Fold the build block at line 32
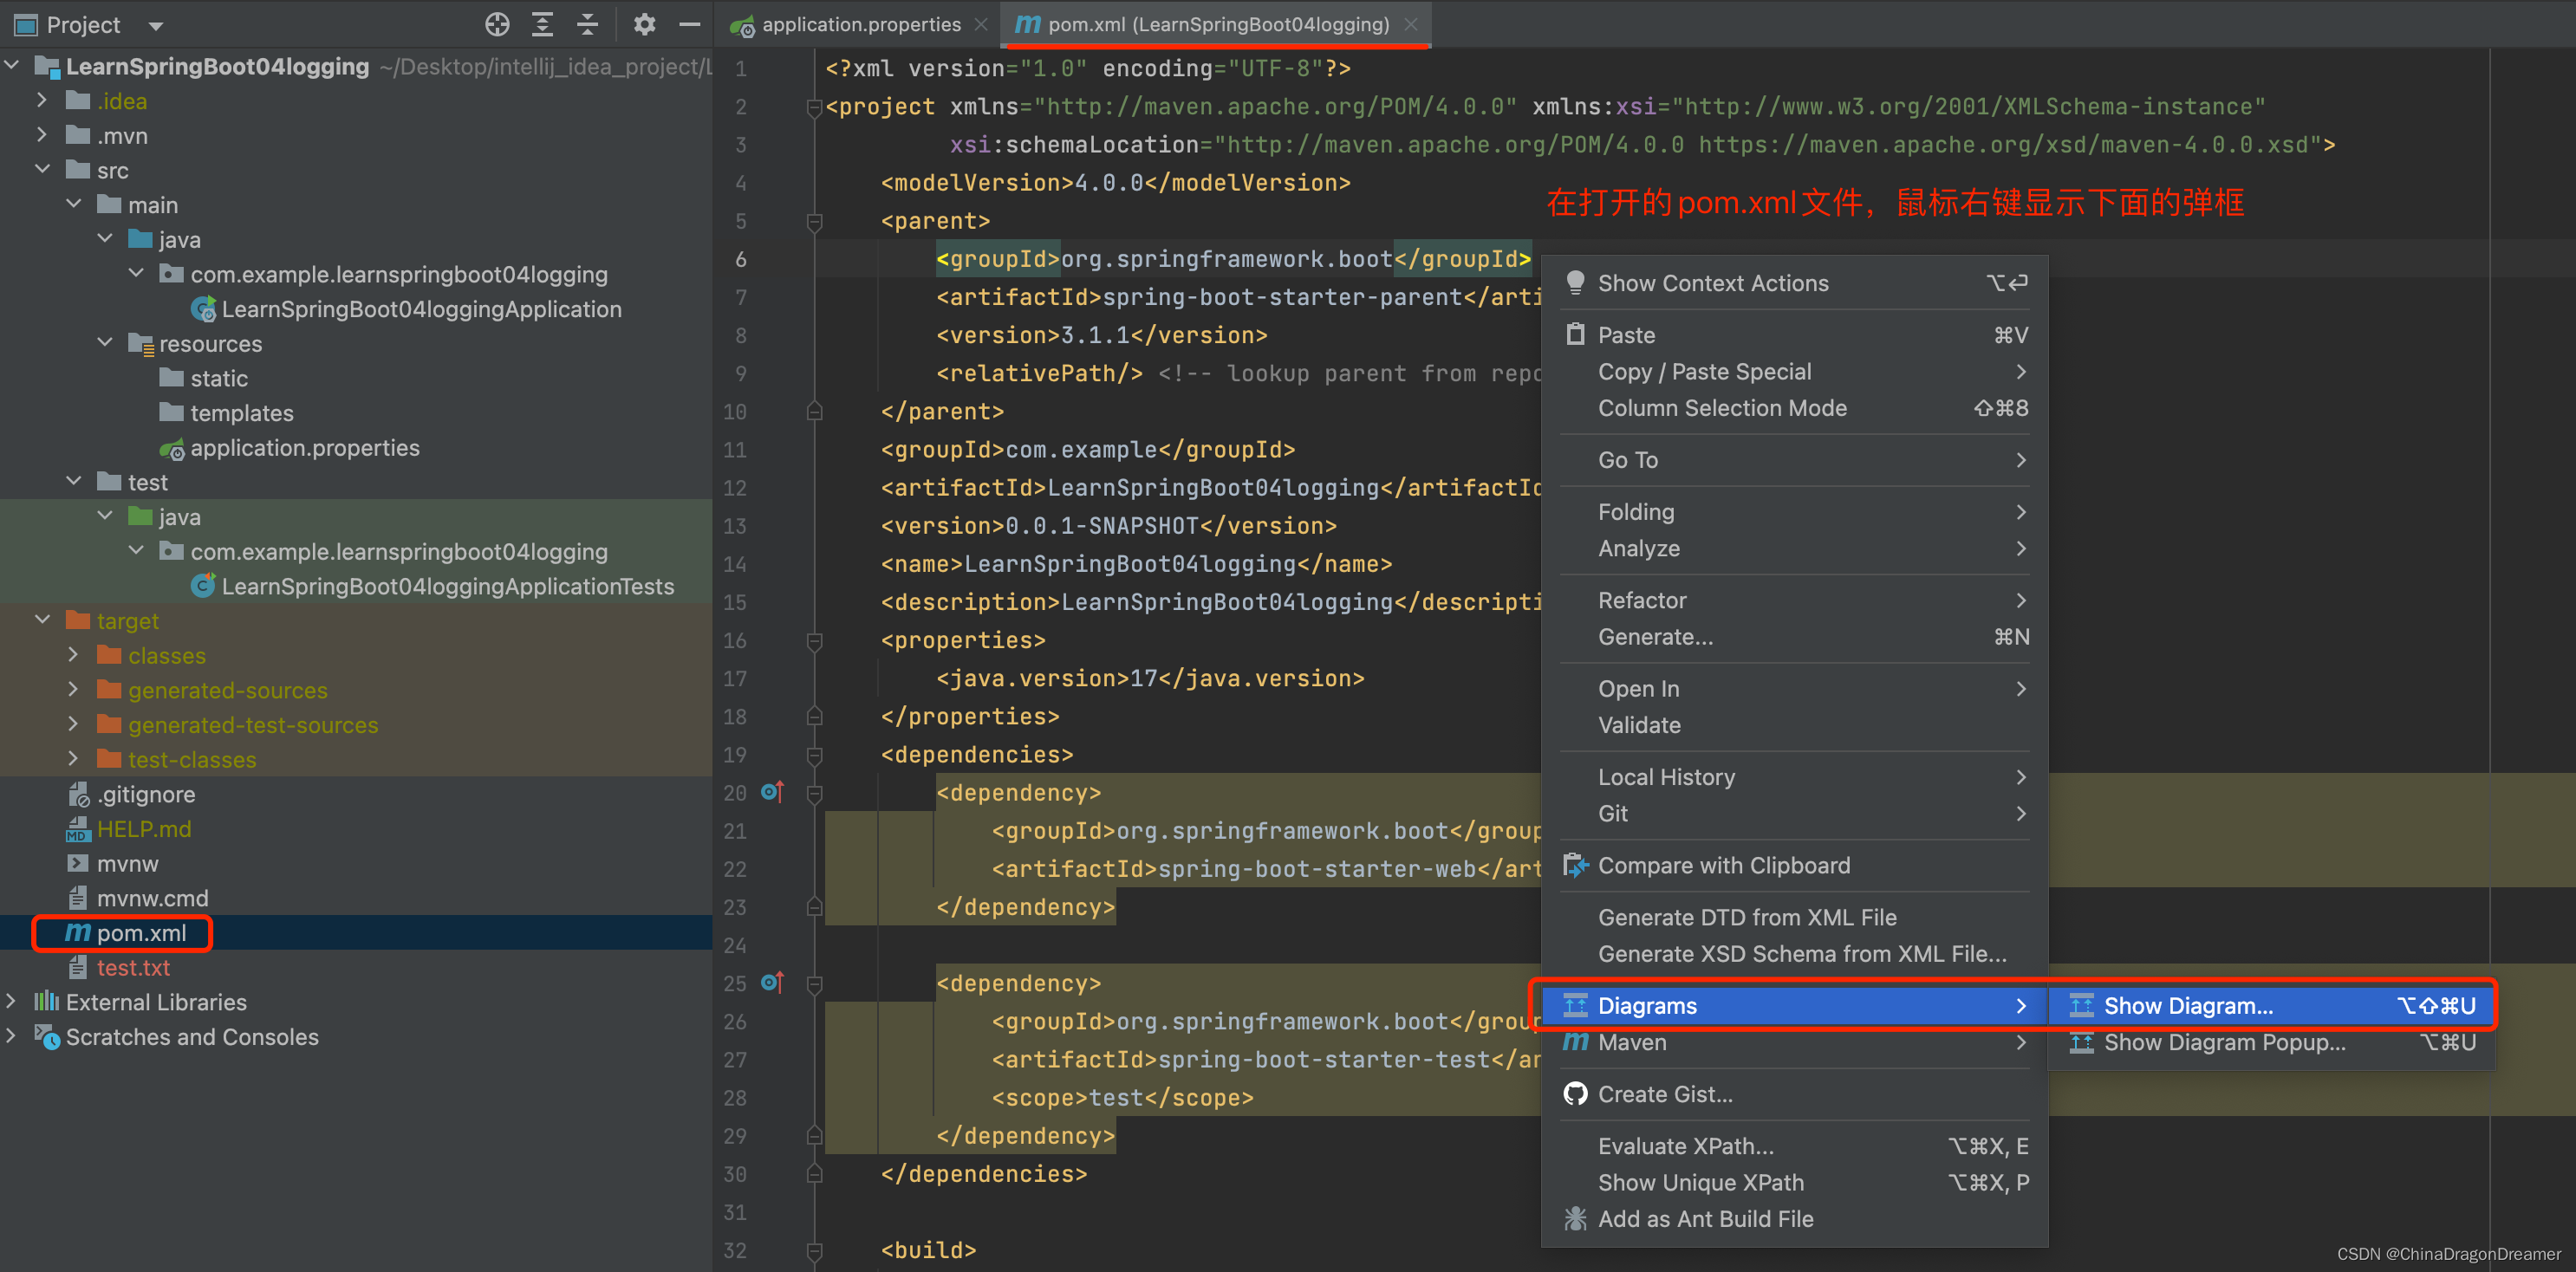 click(x=814, y=1251)
